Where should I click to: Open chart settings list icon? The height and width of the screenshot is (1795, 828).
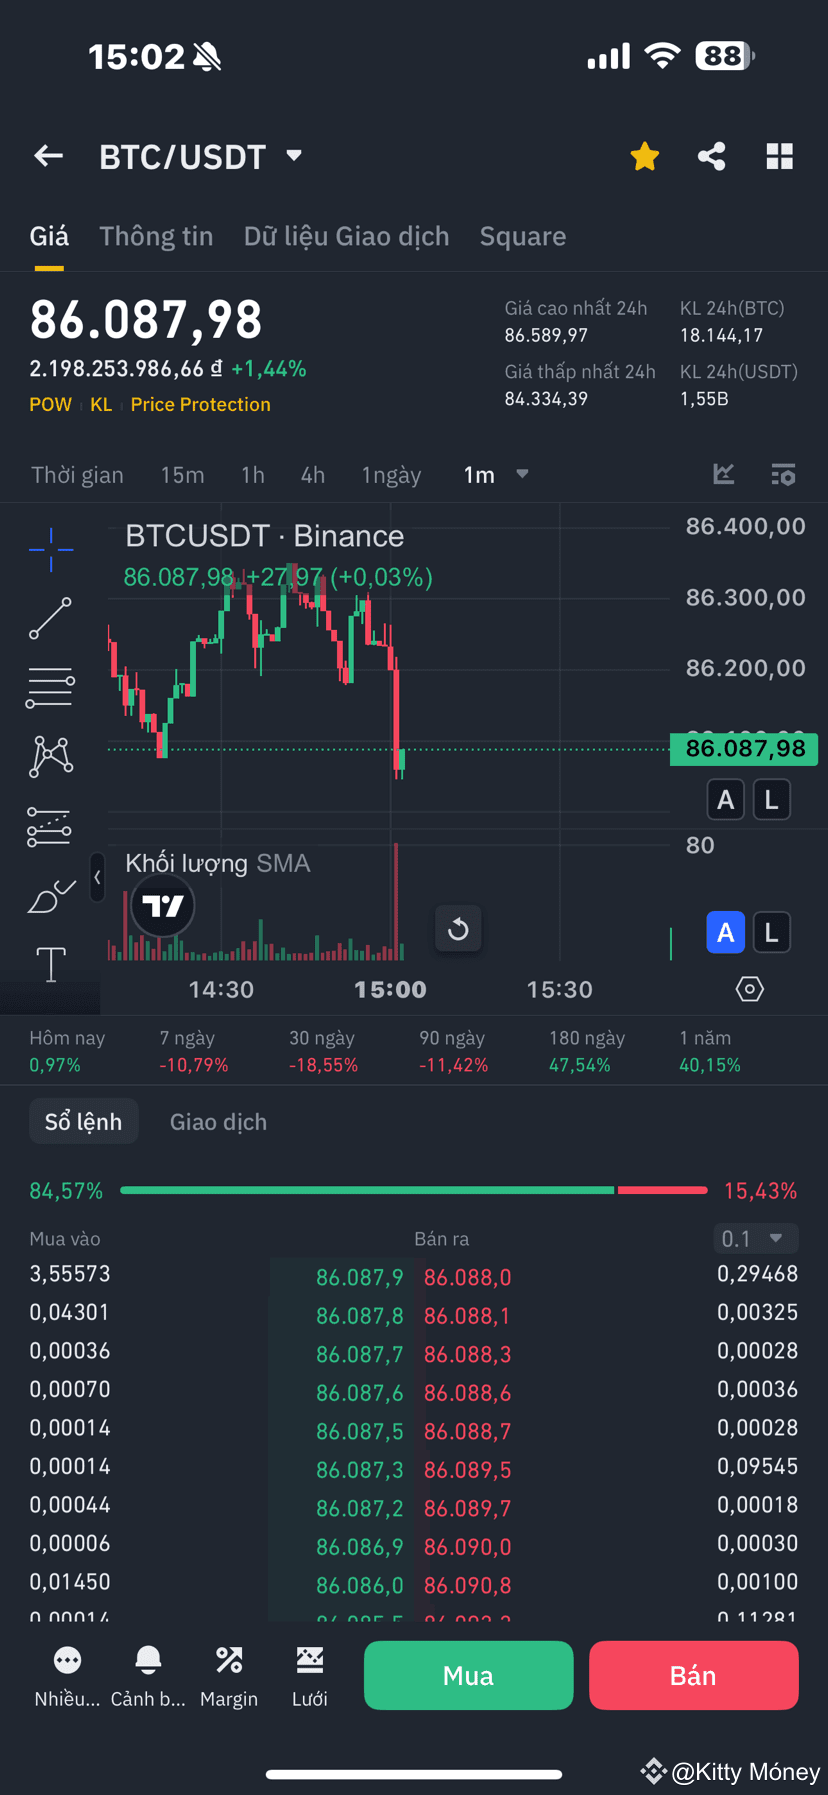pos(783,474)
